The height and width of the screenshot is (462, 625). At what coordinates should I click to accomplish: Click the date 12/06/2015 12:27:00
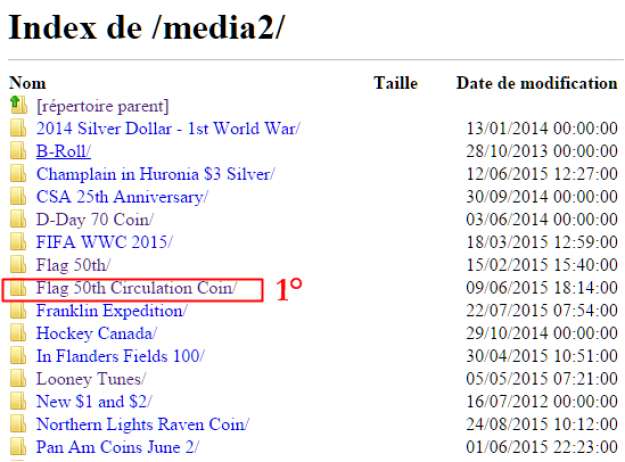click(x=542, y=174)
